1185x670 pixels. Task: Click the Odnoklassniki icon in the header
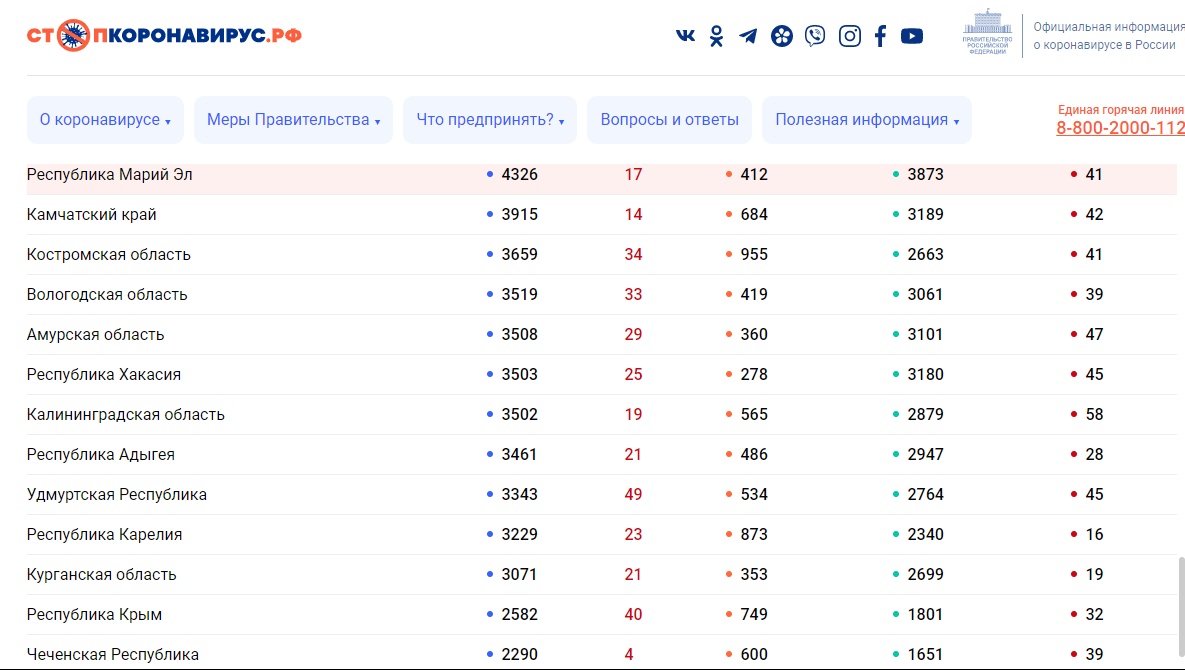click(x=716, y=35)
